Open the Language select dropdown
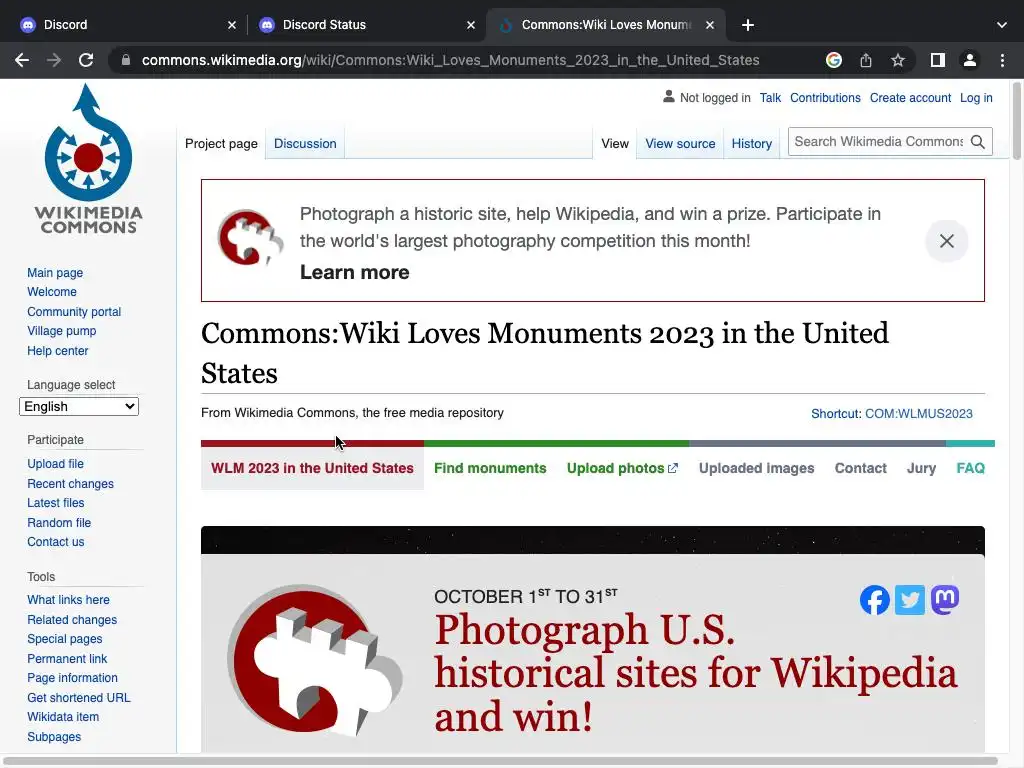The image size is (1024, 768). click(x=79, y=406)
